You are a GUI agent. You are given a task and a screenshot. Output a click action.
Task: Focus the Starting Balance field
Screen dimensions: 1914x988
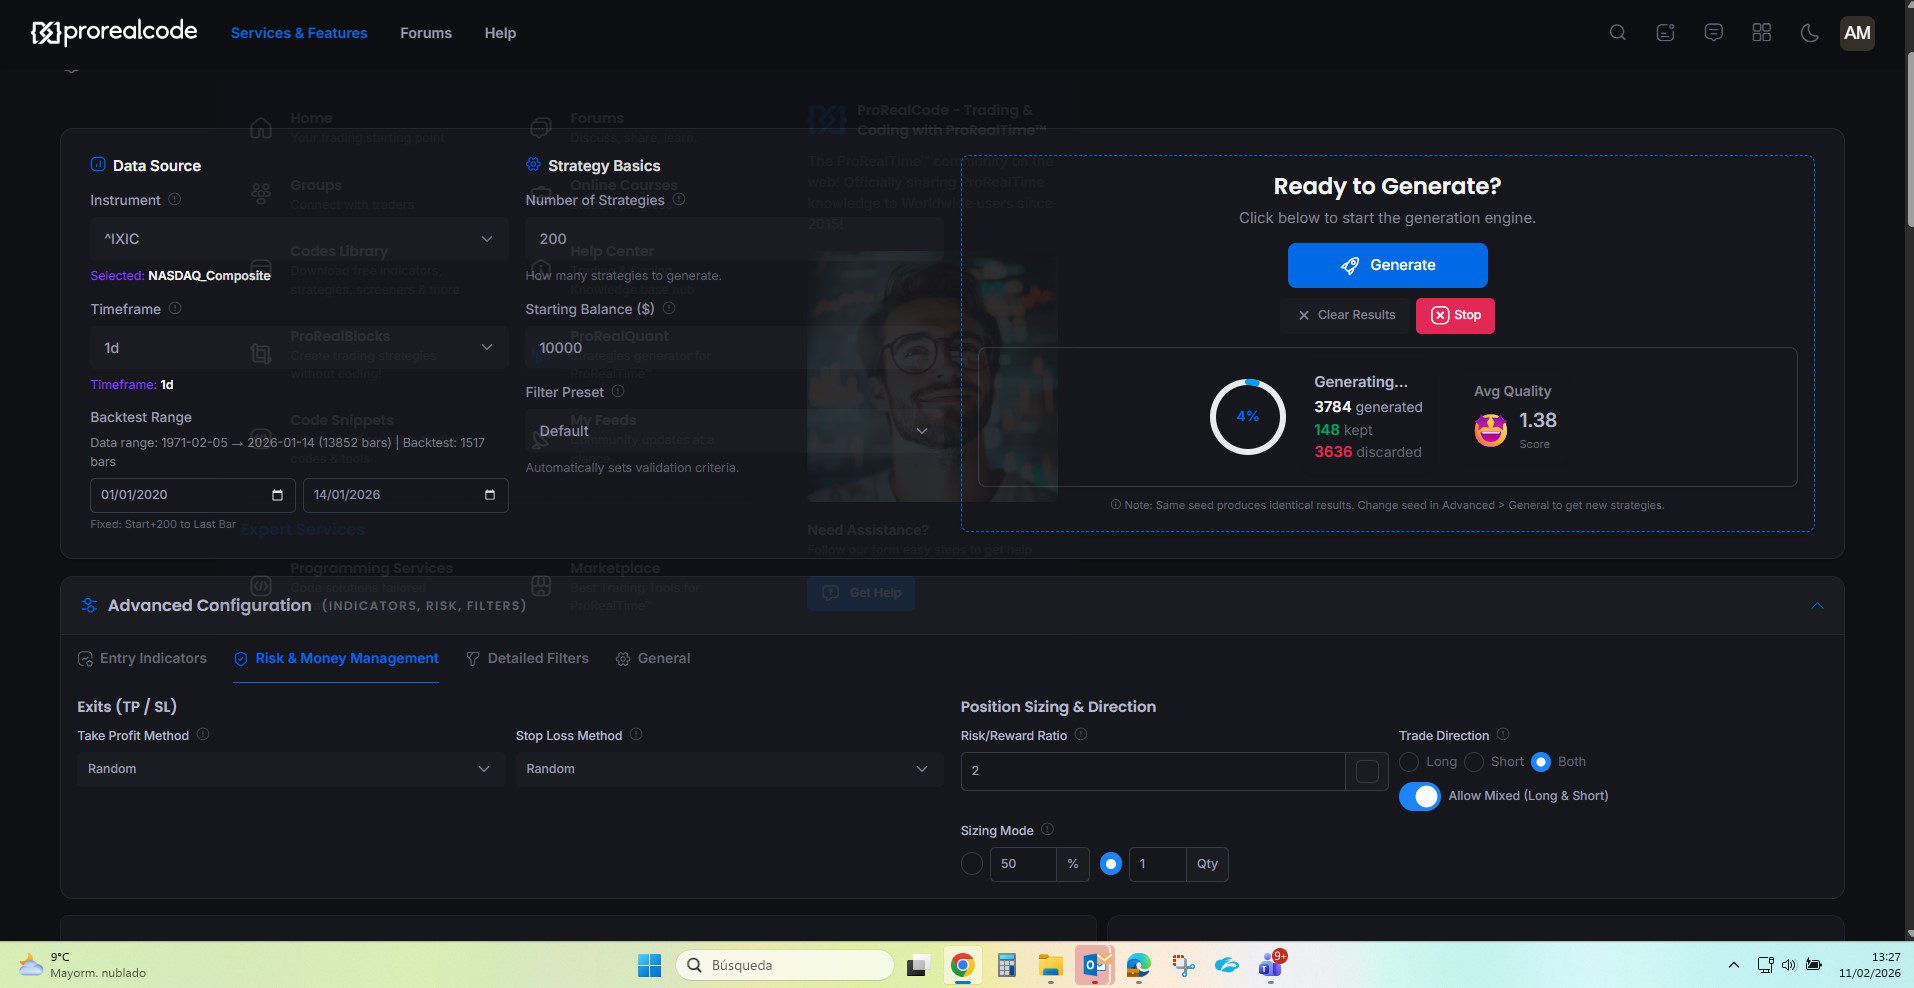[734, 348]
